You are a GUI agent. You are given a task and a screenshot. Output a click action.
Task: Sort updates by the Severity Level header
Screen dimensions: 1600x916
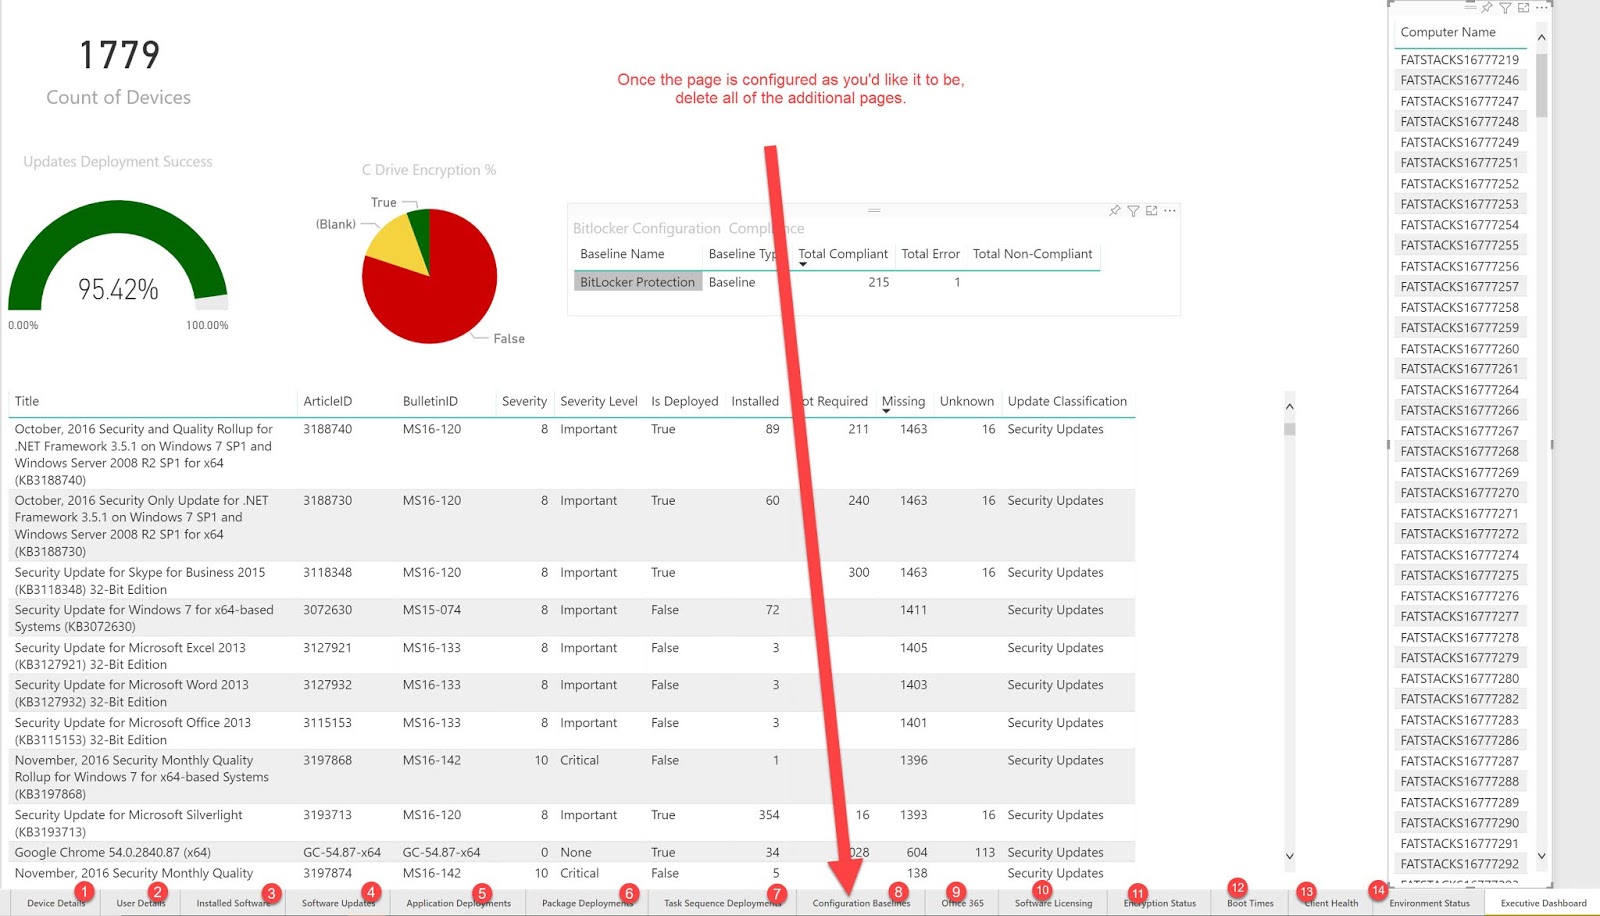[598, 401]
